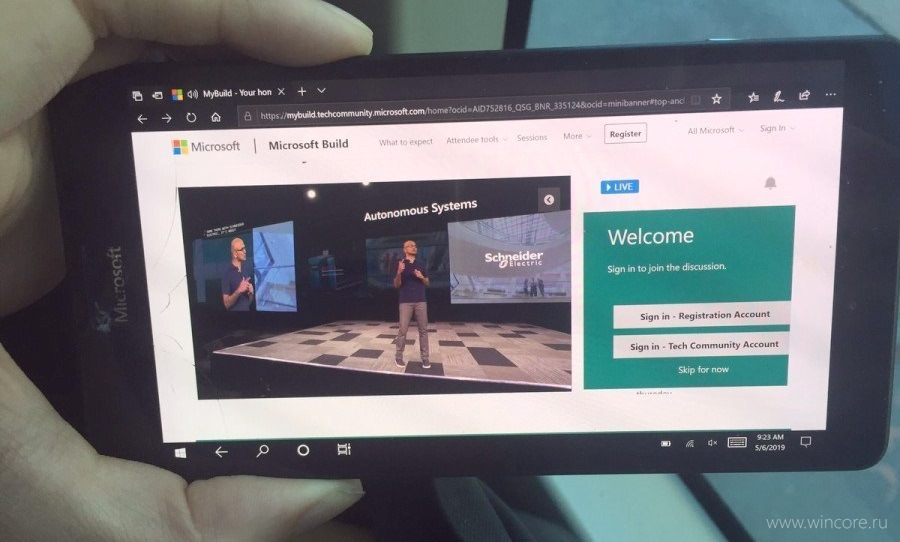Open the tabs you've set aside

click(137, 96)
